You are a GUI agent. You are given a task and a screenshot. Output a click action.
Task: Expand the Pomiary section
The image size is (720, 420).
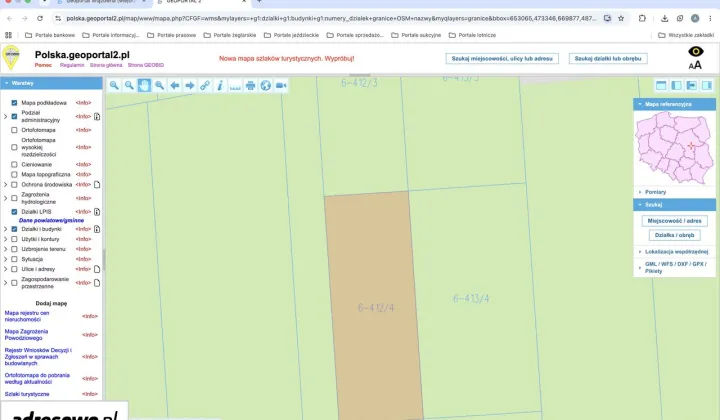(x=674, y=192)
